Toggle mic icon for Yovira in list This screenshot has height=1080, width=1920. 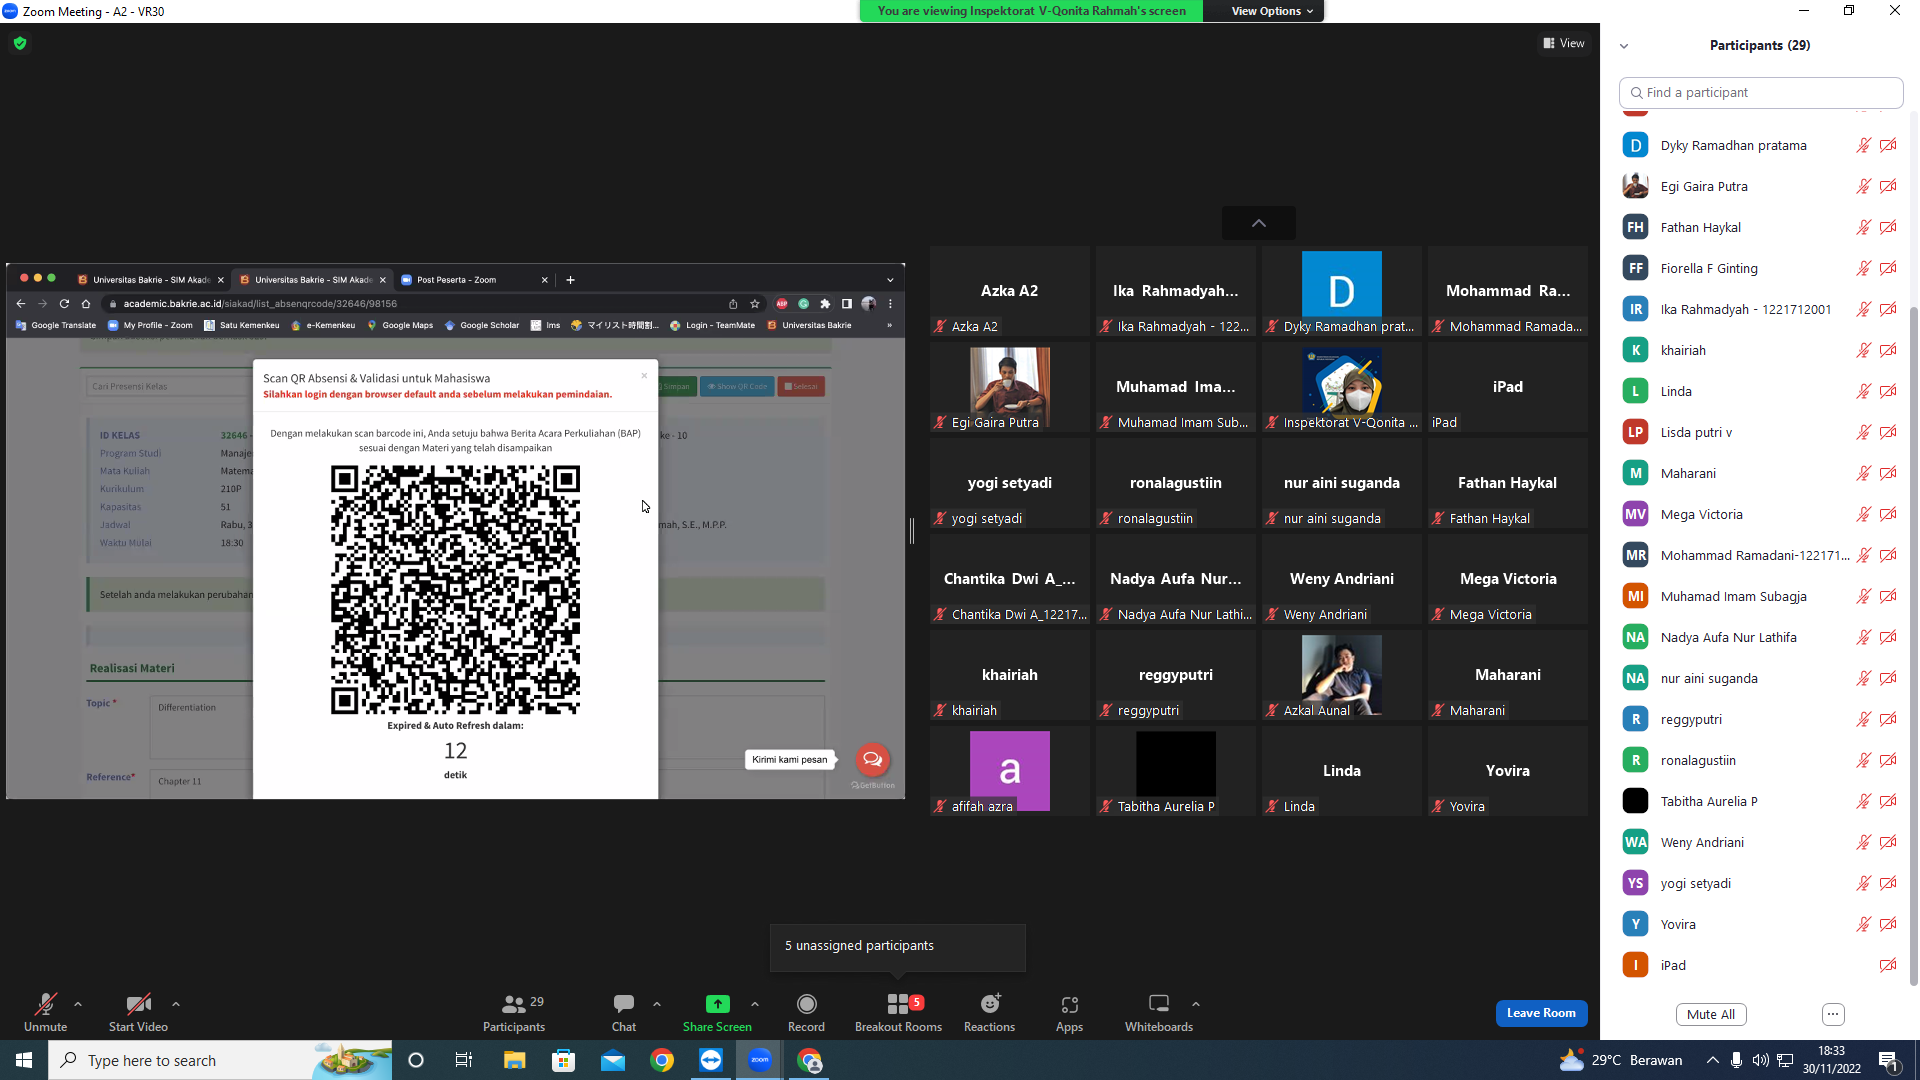1864,924
